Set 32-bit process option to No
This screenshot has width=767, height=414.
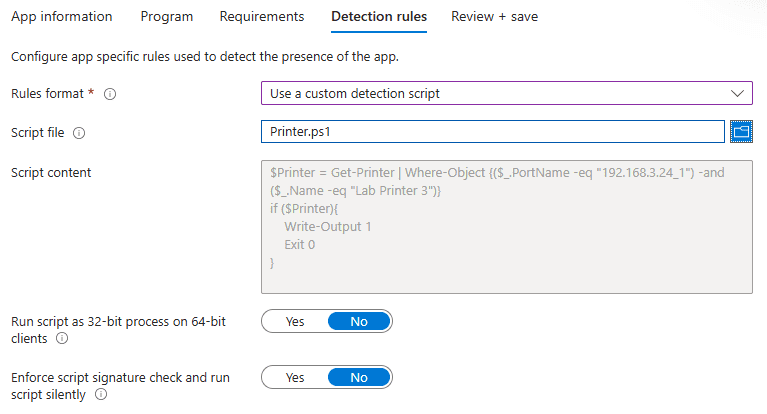coord(359,321)
